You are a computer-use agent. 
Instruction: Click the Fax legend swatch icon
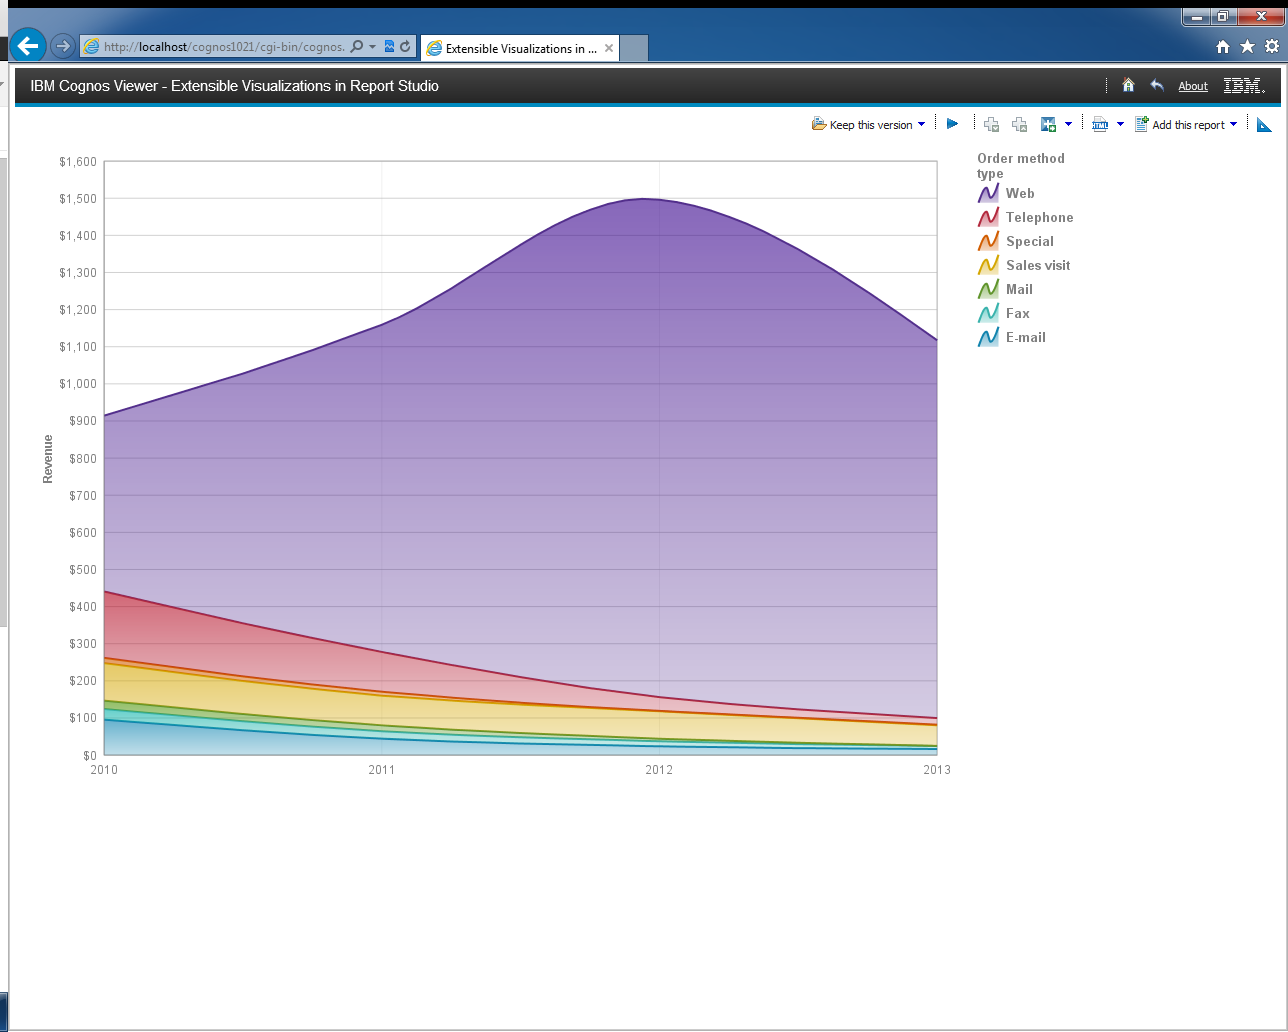click(x=988, y=313)
